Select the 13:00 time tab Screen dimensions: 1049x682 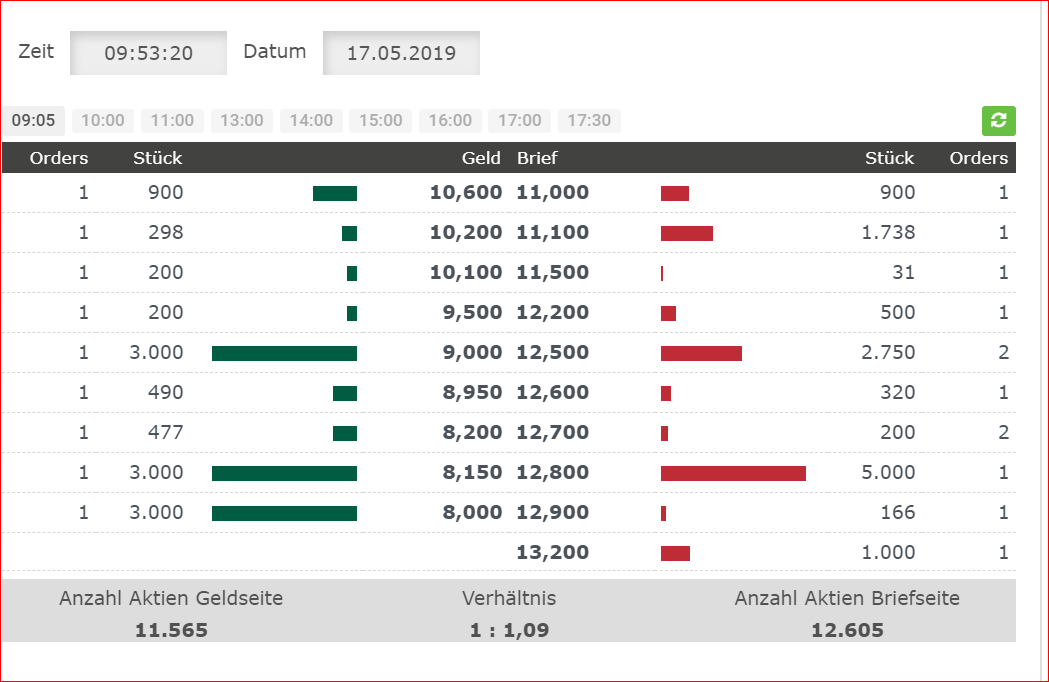242,121
